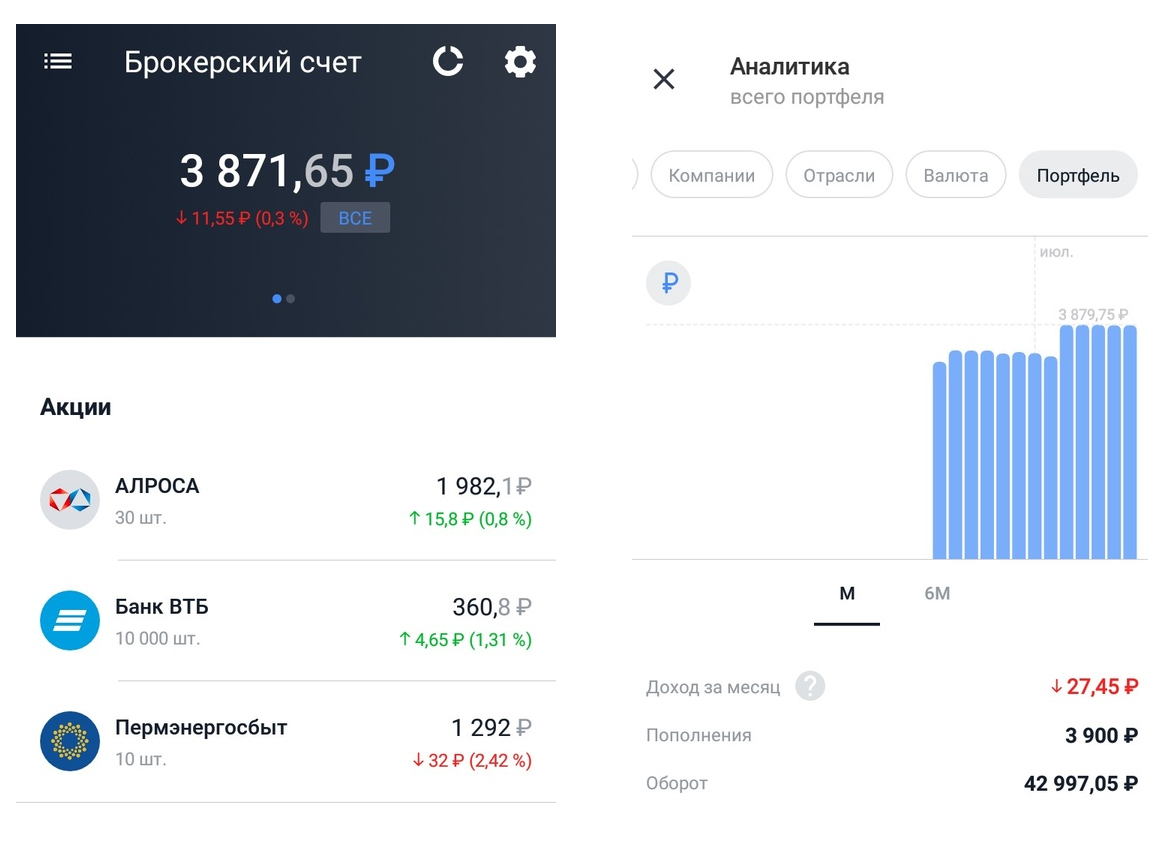The height and width of the screenshot is (860, 1172).
Task: Tap the Доход за месяц label
Action: [713, 687]
